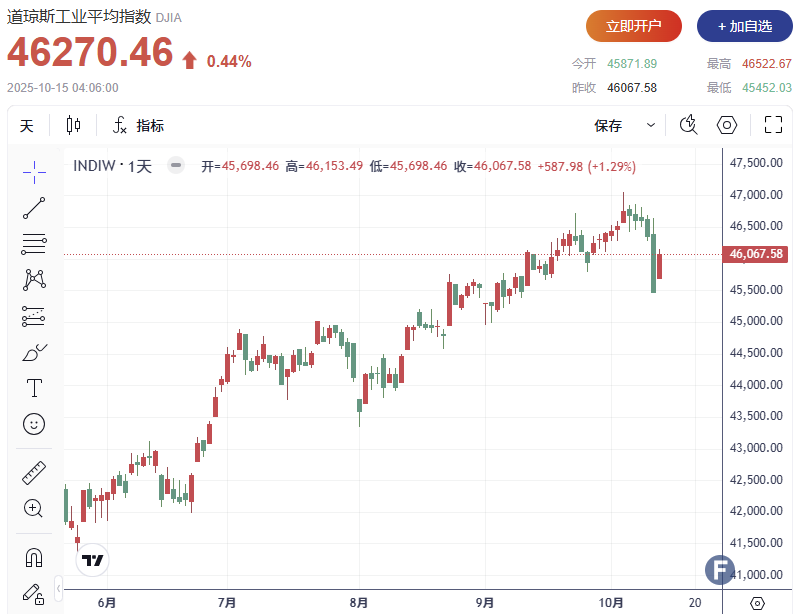The height and width of the screenshot is (614, 798).
Task: Collapse the INDIW legend indicator values
Action: 176,166
